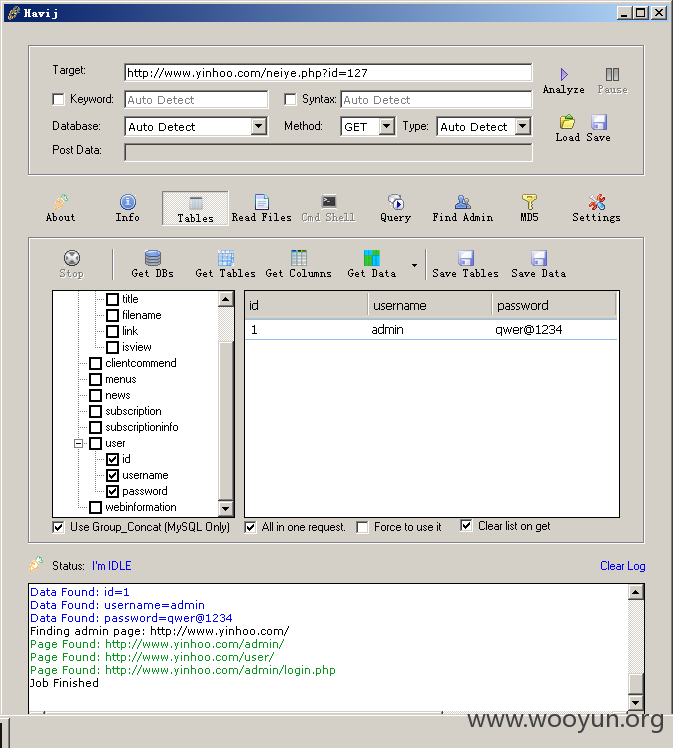
Task: Open the MD5 tool
Action: pyautogui.click(x=529, y=208)
